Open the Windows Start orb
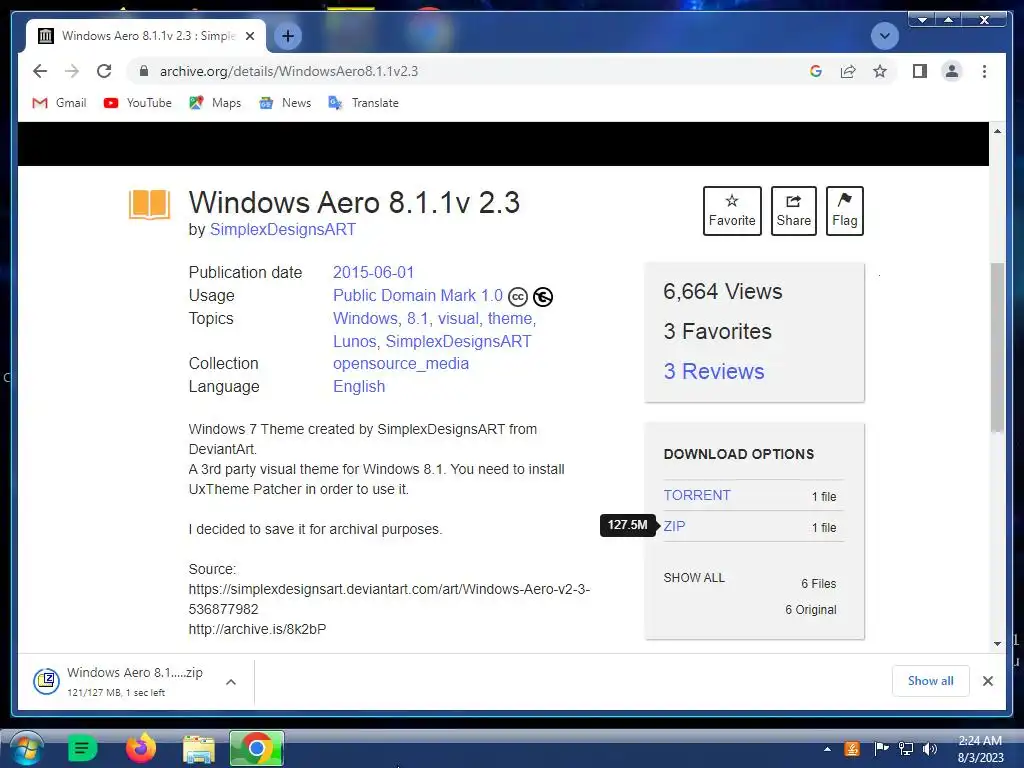The width and height of the screenshot is (1024, 768). point(27,748)
